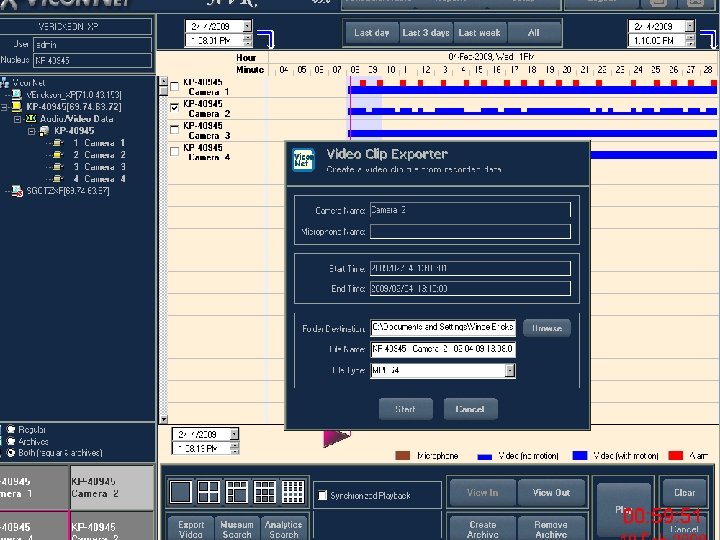This screenshot has width=720, height=540.
Task: Choose the mixed-size pane layout icon
Action: click(x=236, y=492)
